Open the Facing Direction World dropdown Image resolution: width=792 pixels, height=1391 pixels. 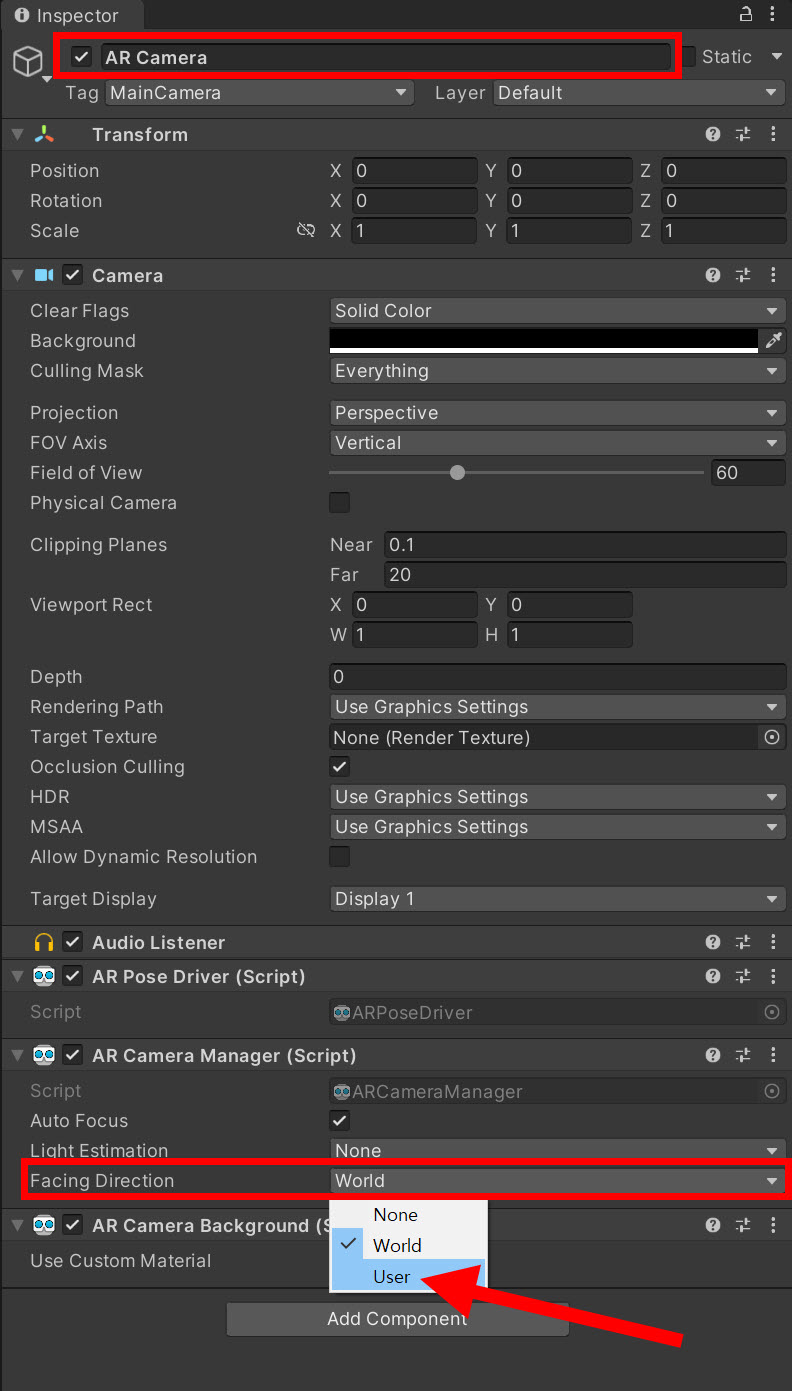click(x=558, y=1181)
